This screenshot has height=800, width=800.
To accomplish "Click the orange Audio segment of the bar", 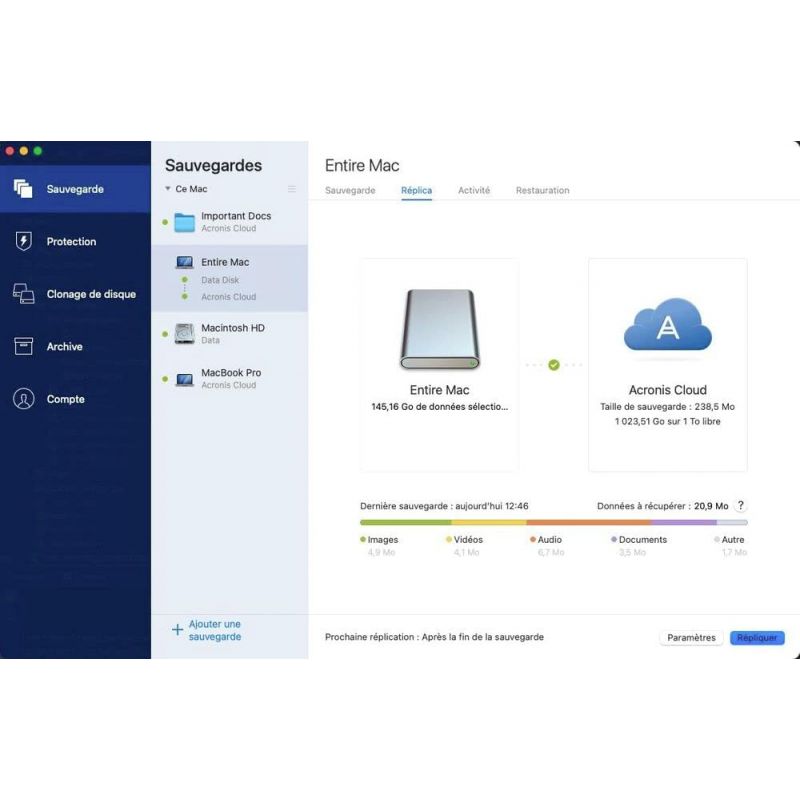I will tap(589, 522).
